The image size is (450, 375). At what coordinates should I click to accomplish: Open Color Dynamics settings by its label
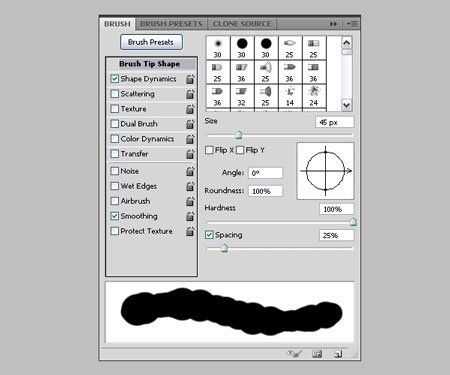coord(147,139)
